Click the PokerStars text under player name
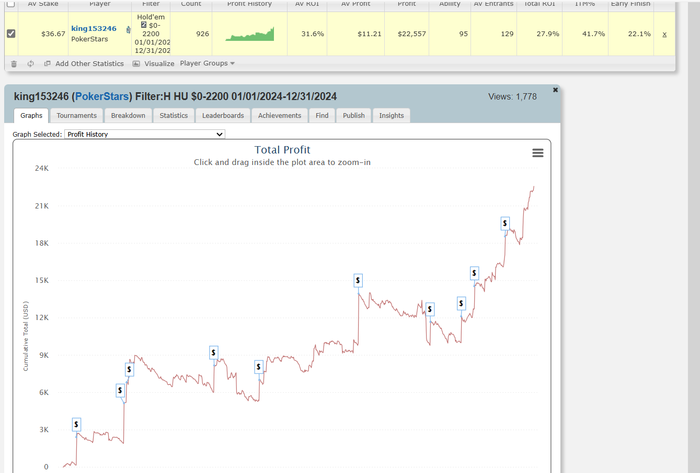Screen dimensions: 700x473 89,39
